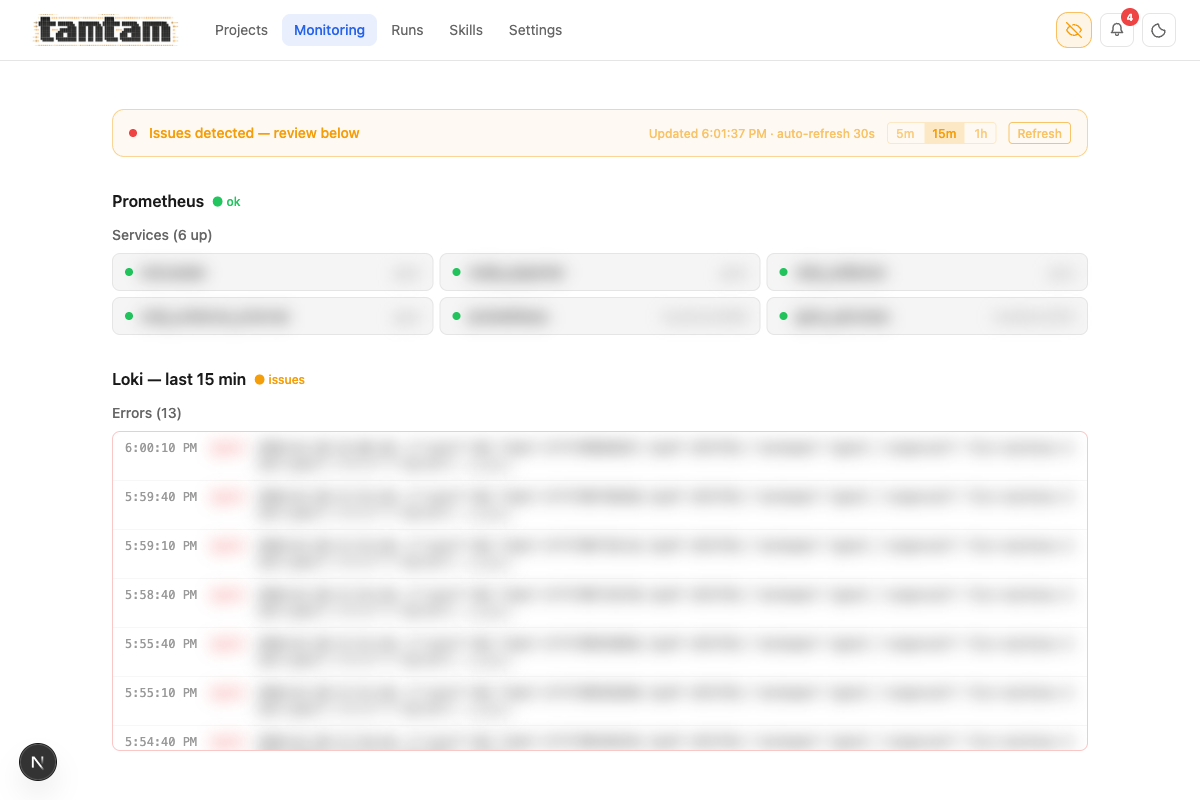Viewport: 1200px width, 800px height.
Task: Click the tamtam logo
Action: coord(104,30)
